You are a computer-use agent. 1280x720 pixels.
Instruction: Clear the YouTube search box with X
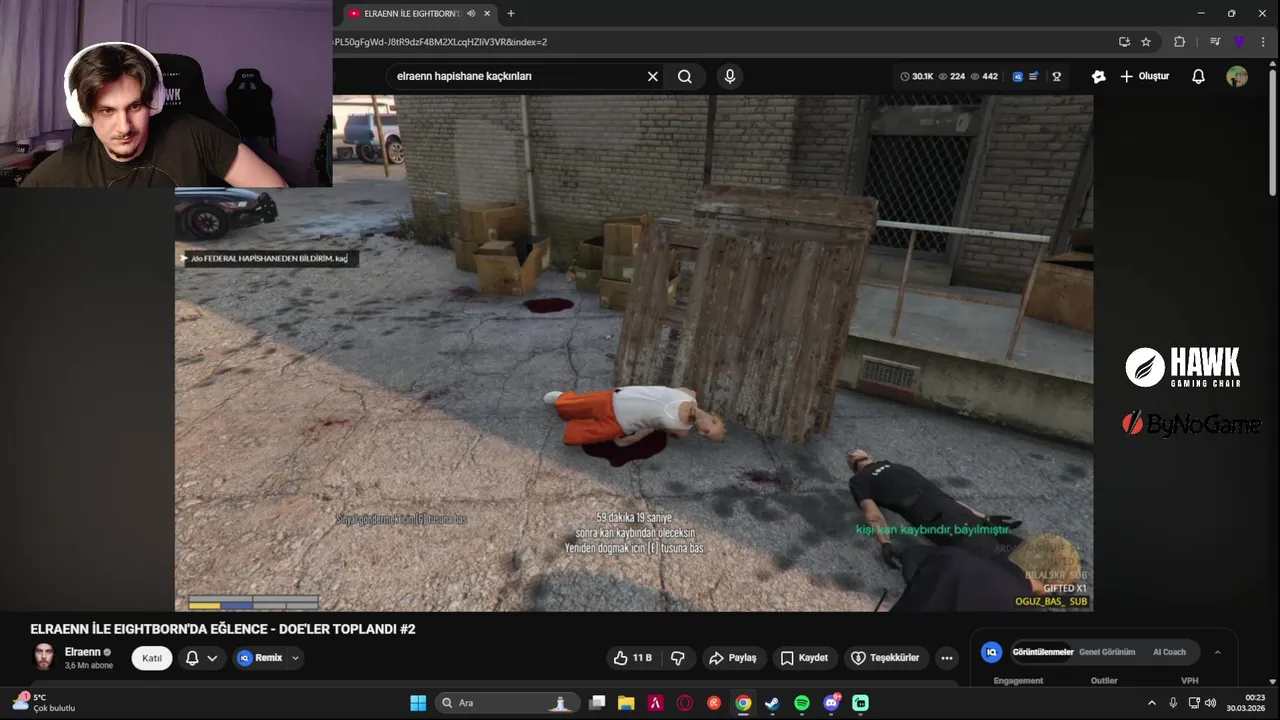653,76
